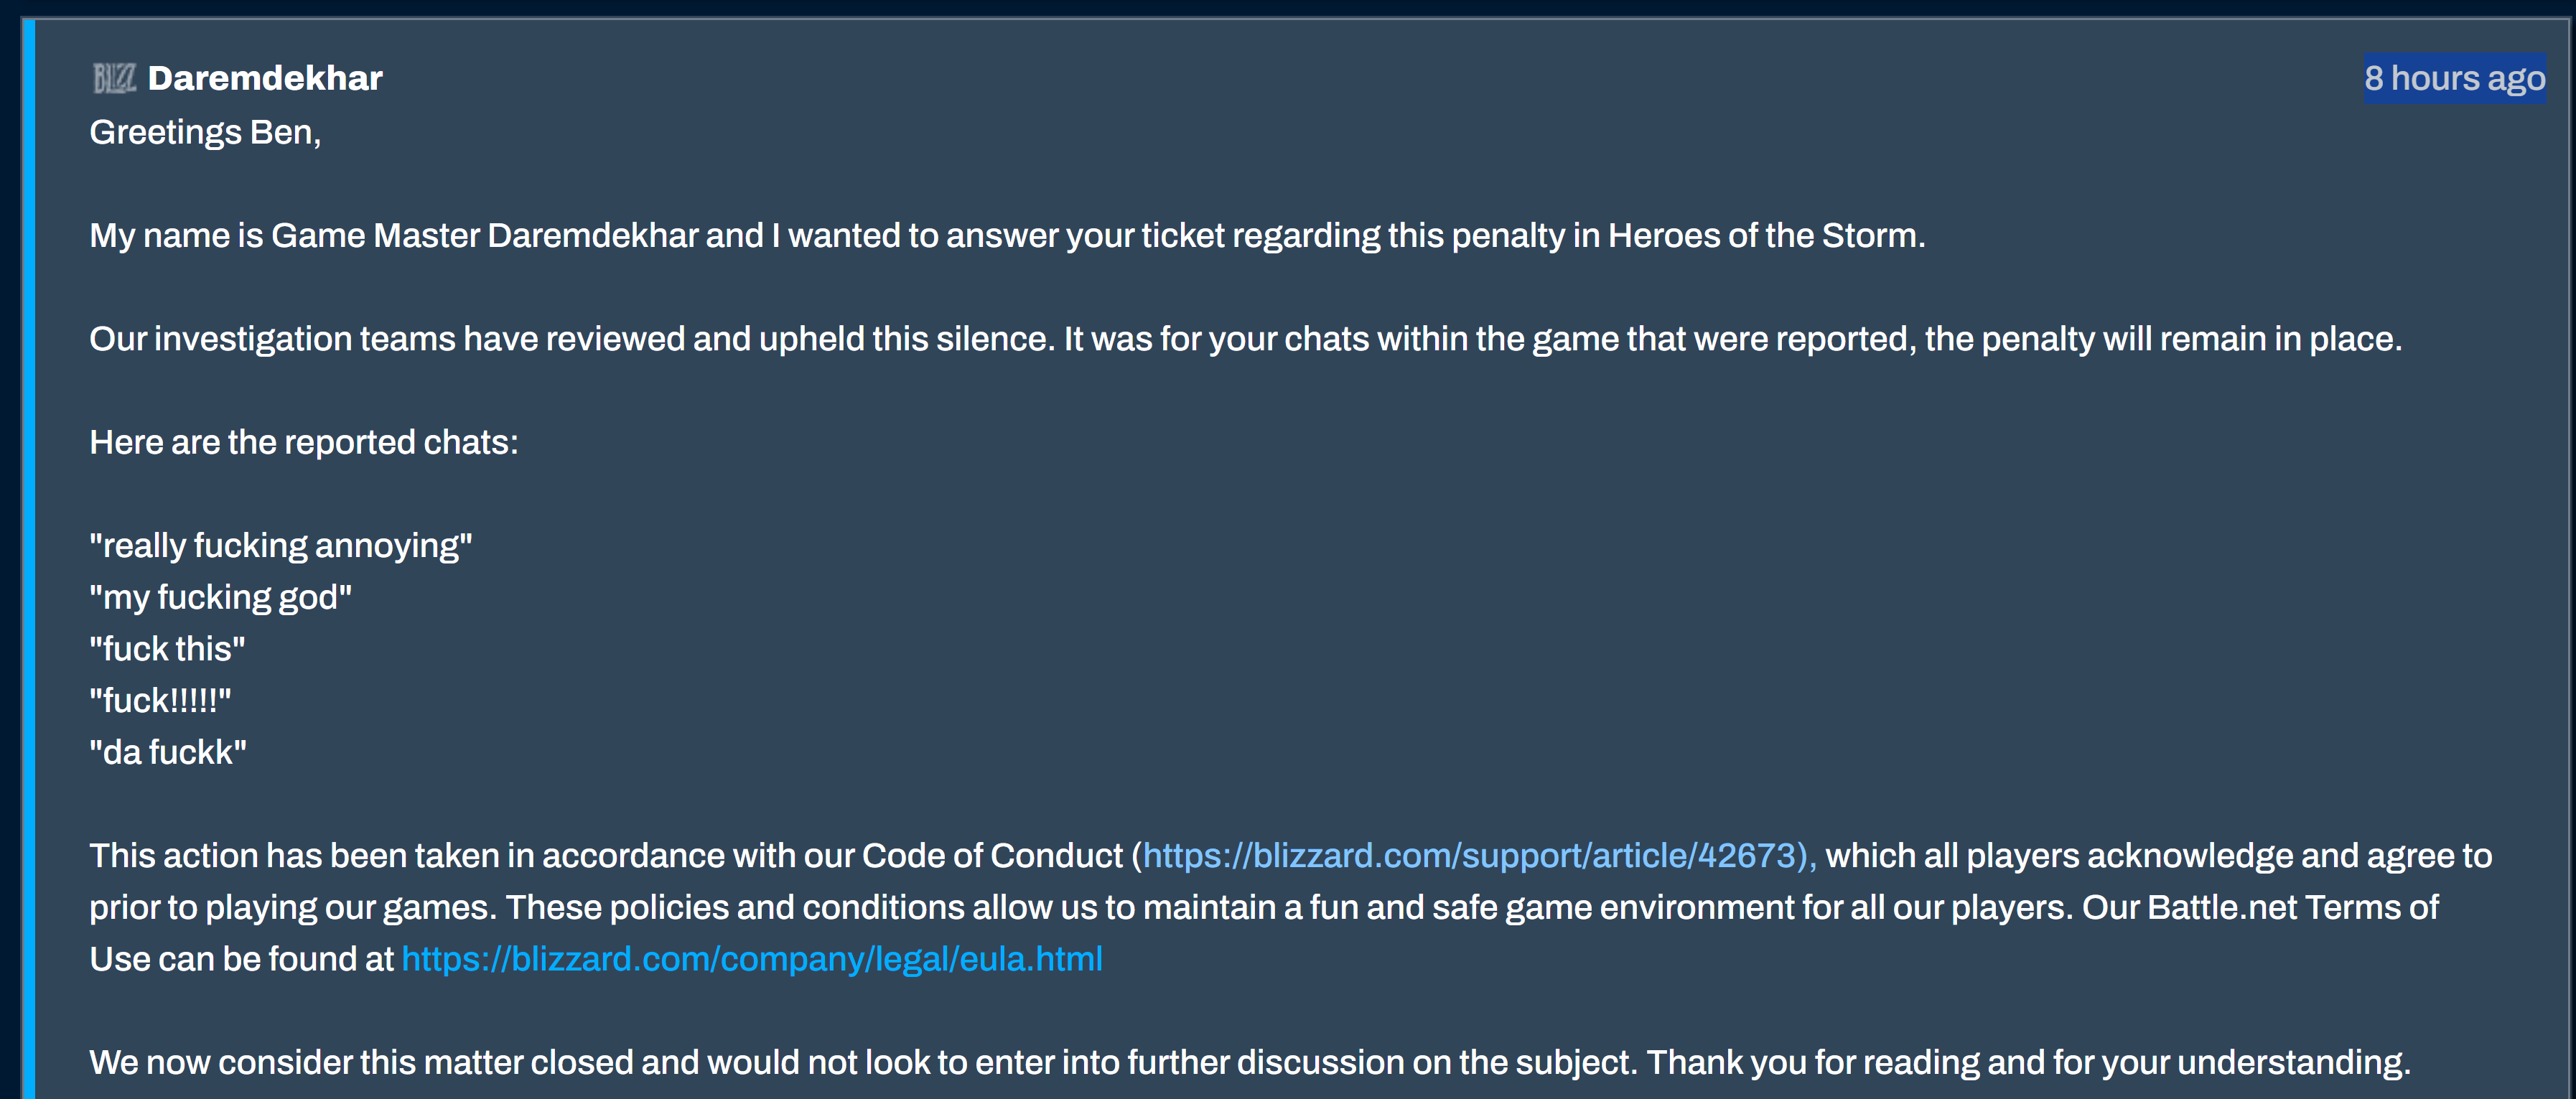Open the Daremdekhar author name
The width and height of the screenshot is (2576, 1099).
click(x=265, y=78)
